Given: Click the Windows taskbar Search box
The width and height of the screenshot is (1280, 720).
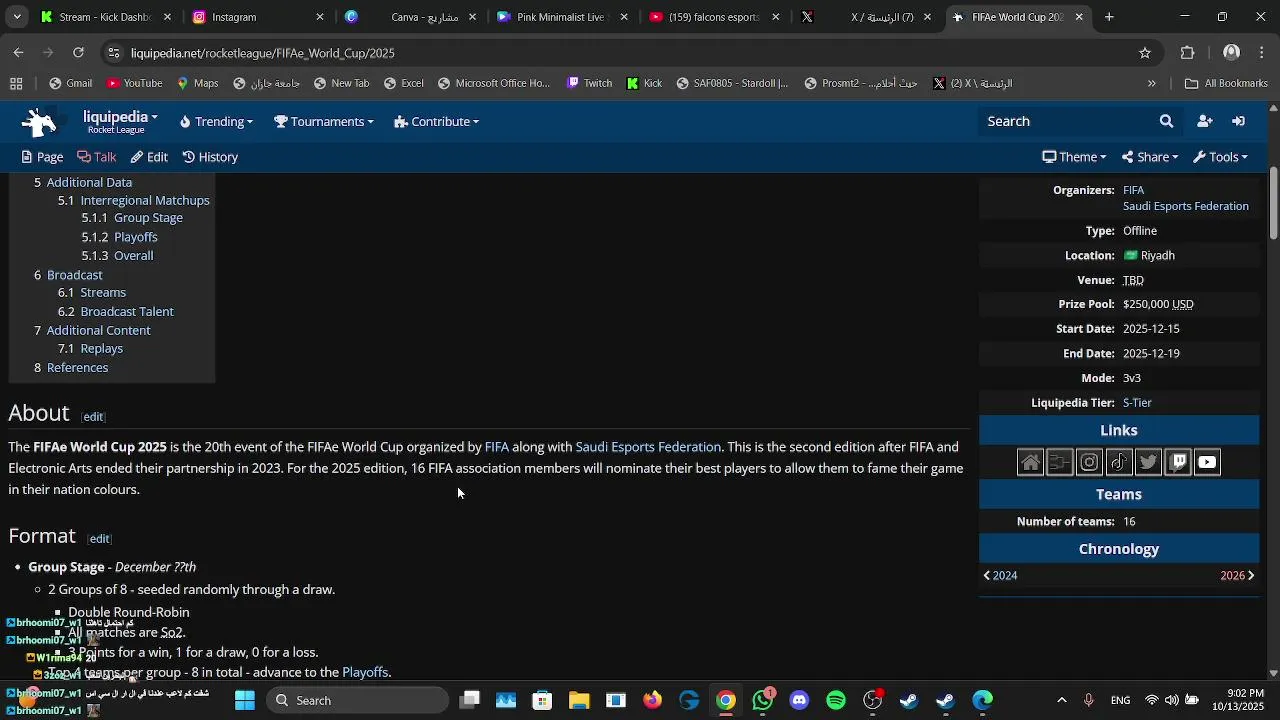Looking at the screenshot, I should [x=358, y=700].
